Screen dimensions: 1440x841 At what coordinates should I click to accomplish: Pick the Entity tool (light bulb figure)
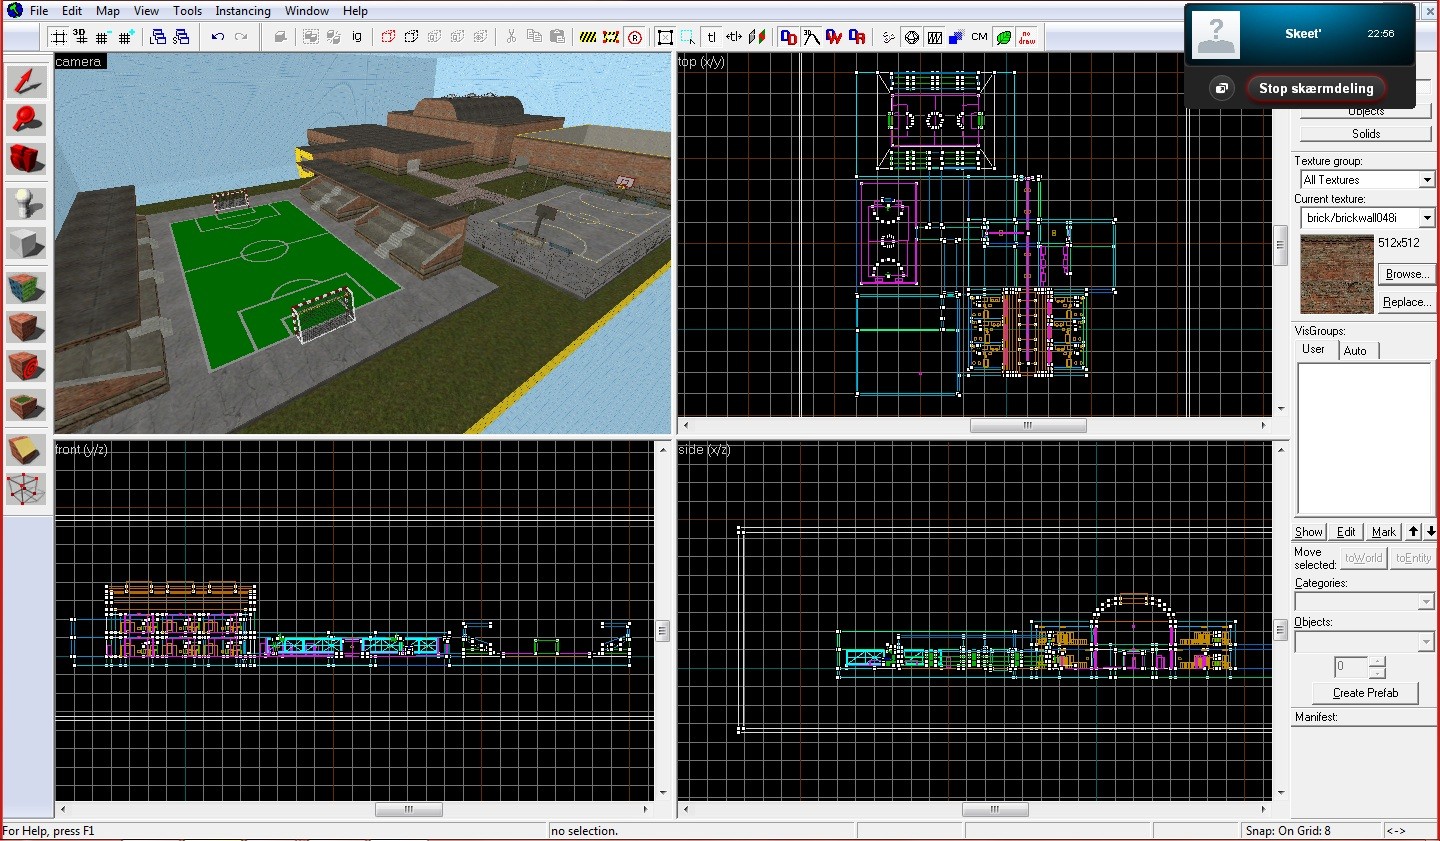pos(26,204)
